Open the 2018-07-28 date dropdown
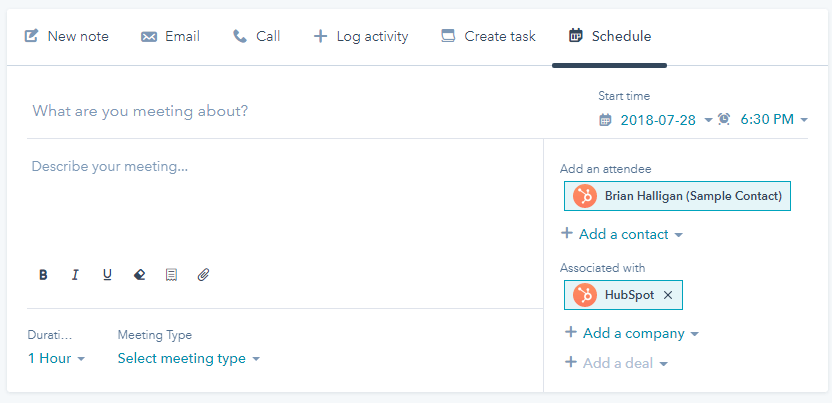Viewport: 832px width, 403px height. (x=666, y=120)
